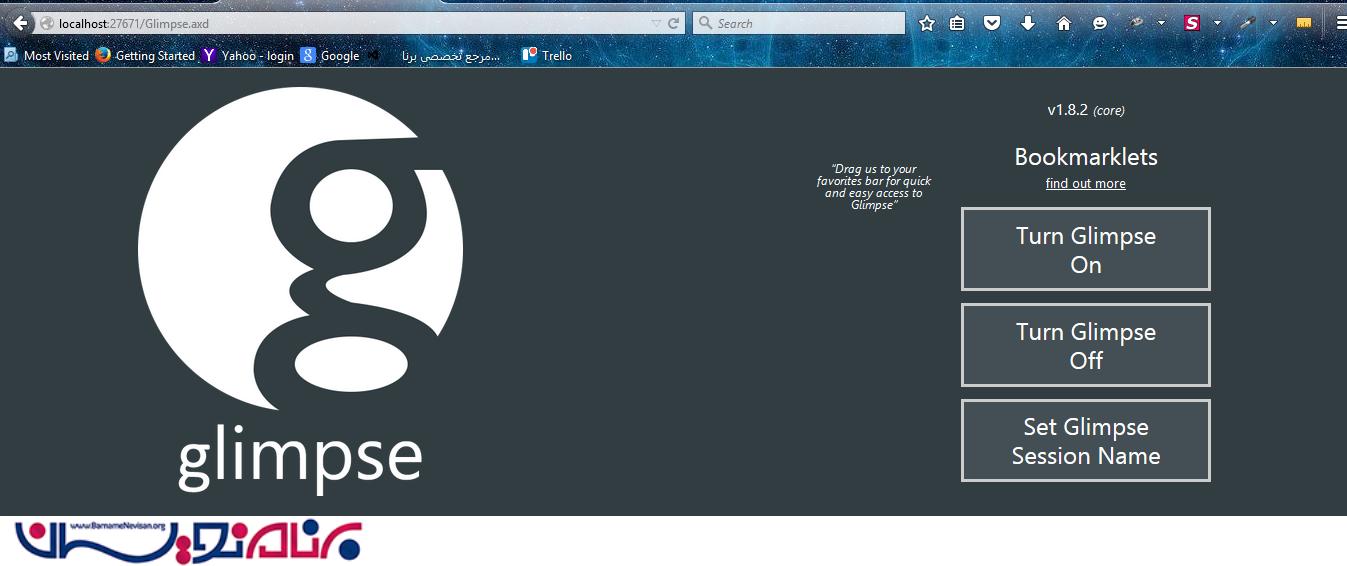Screen dimensions: 1347x566
Task: Click the Turn Glimpse Off button
Action: [1086, 345]
